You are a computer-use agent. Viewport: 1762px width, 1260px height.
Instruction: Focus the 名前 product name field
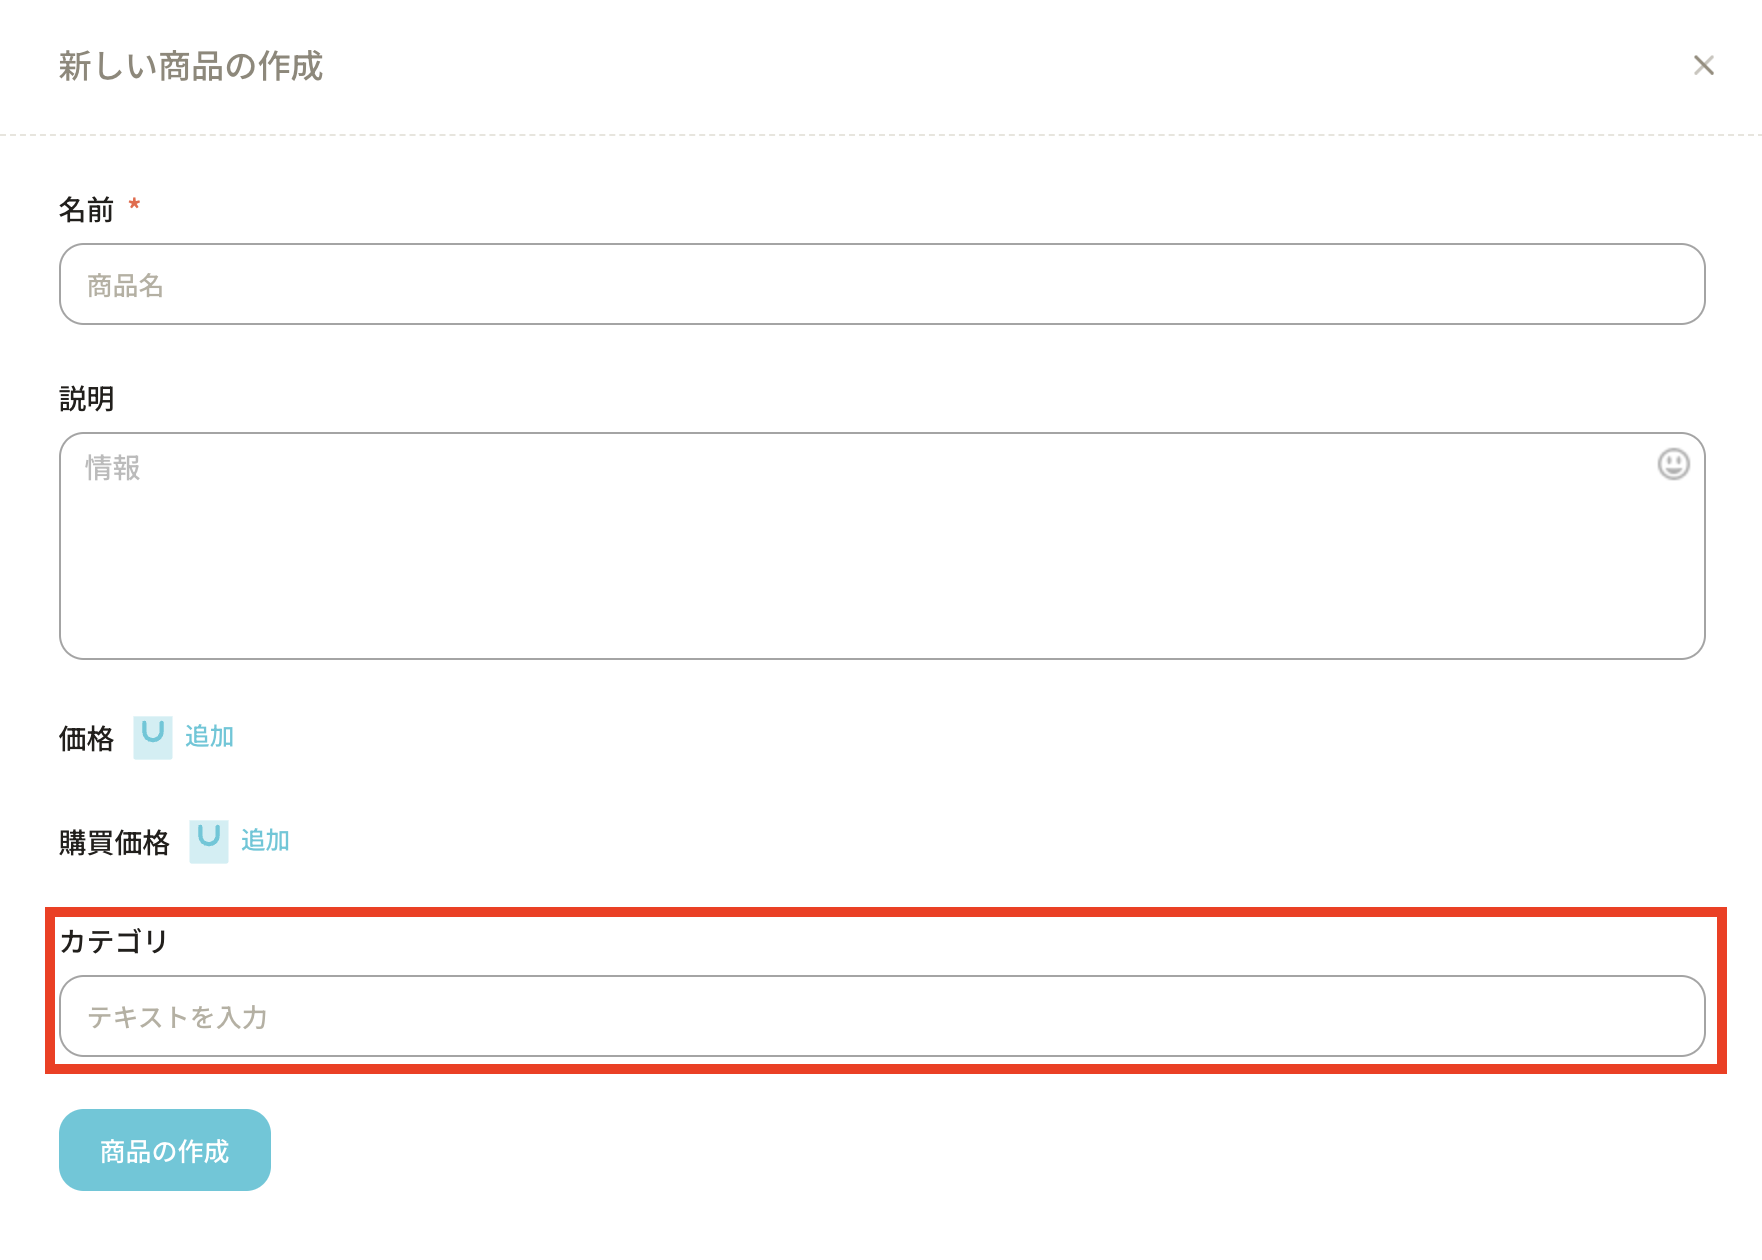[880, 284]
